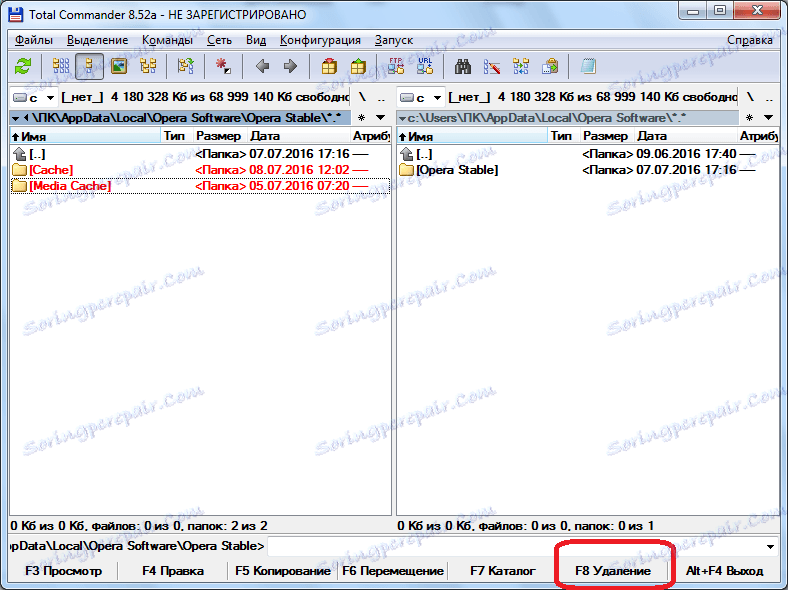Sort left panel by Размер column
This screenshot has height=590, width=788.
(x=219, y=136)
